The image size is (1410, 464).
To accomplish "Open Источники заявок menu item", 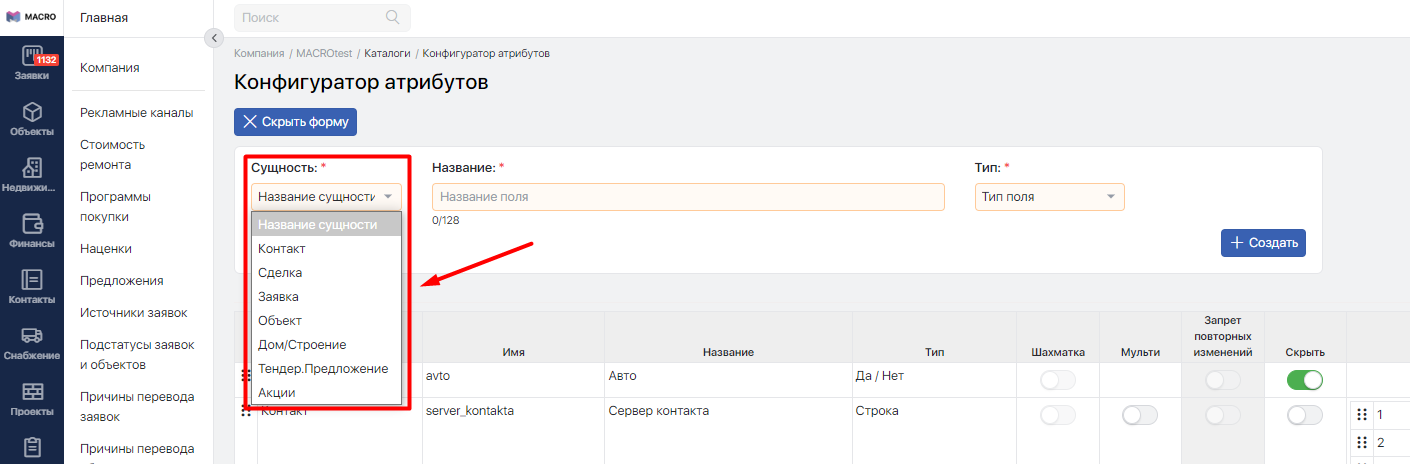I will 133,313.
